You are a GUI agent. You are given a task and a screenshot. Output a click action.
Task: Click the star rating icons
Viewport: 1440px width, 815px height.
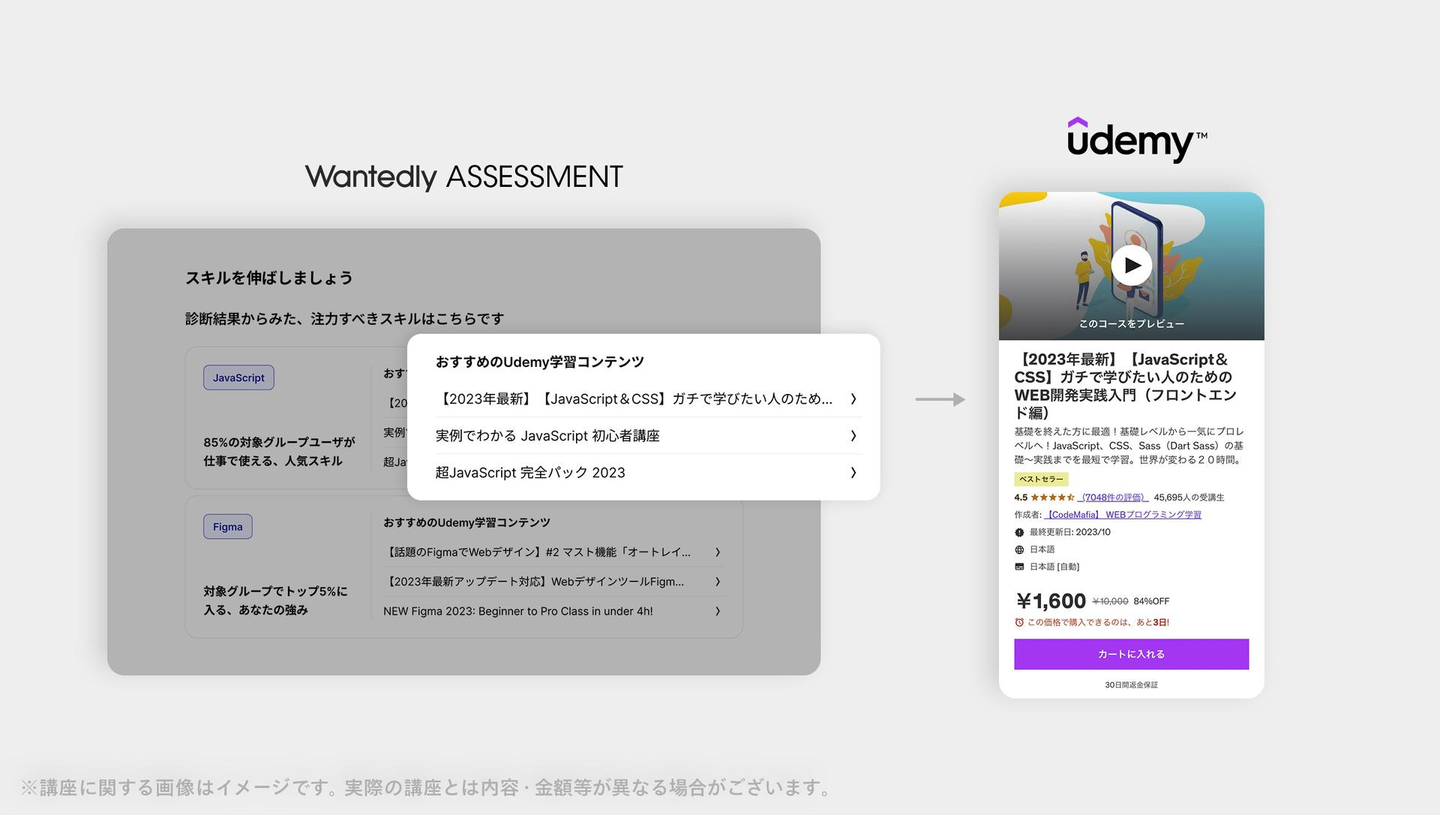1053,497
